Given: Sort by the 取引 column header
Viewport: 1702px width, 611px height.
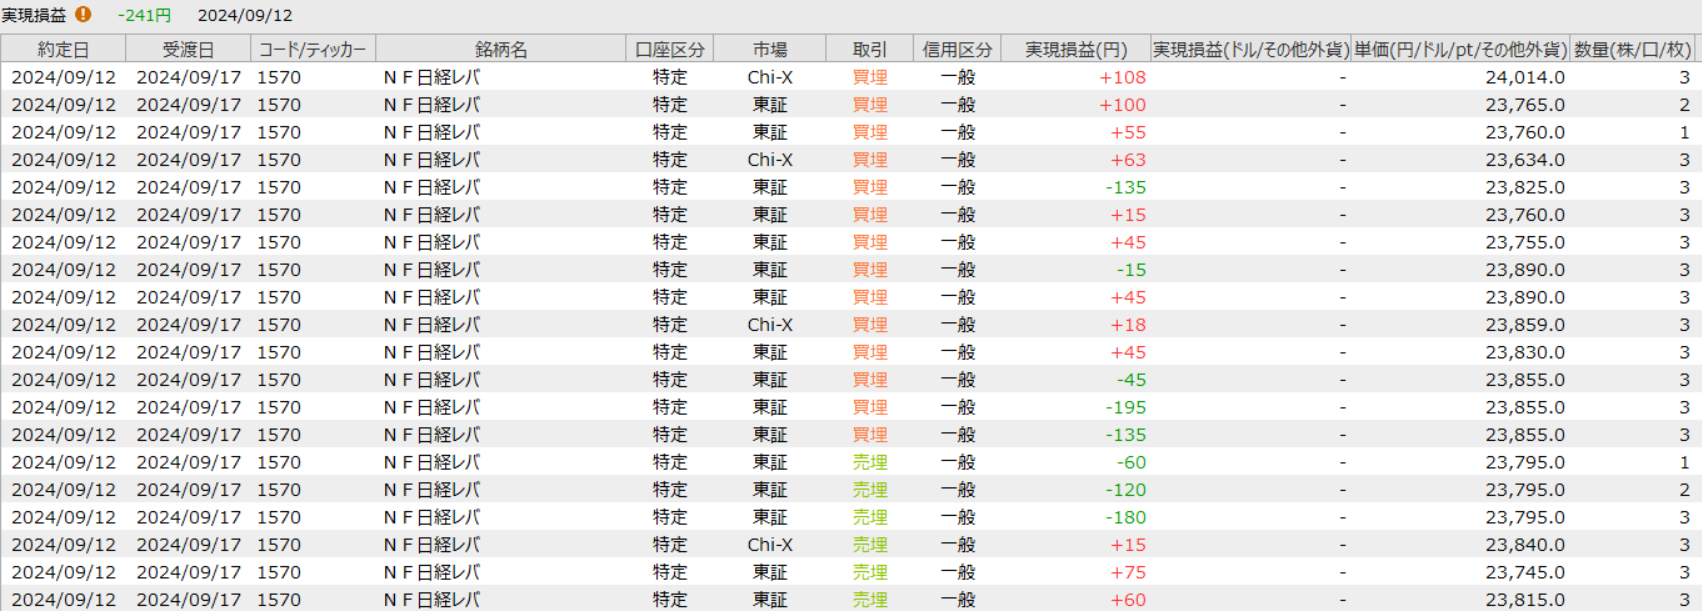Looking at the screenshot, I should coord(869,49).
